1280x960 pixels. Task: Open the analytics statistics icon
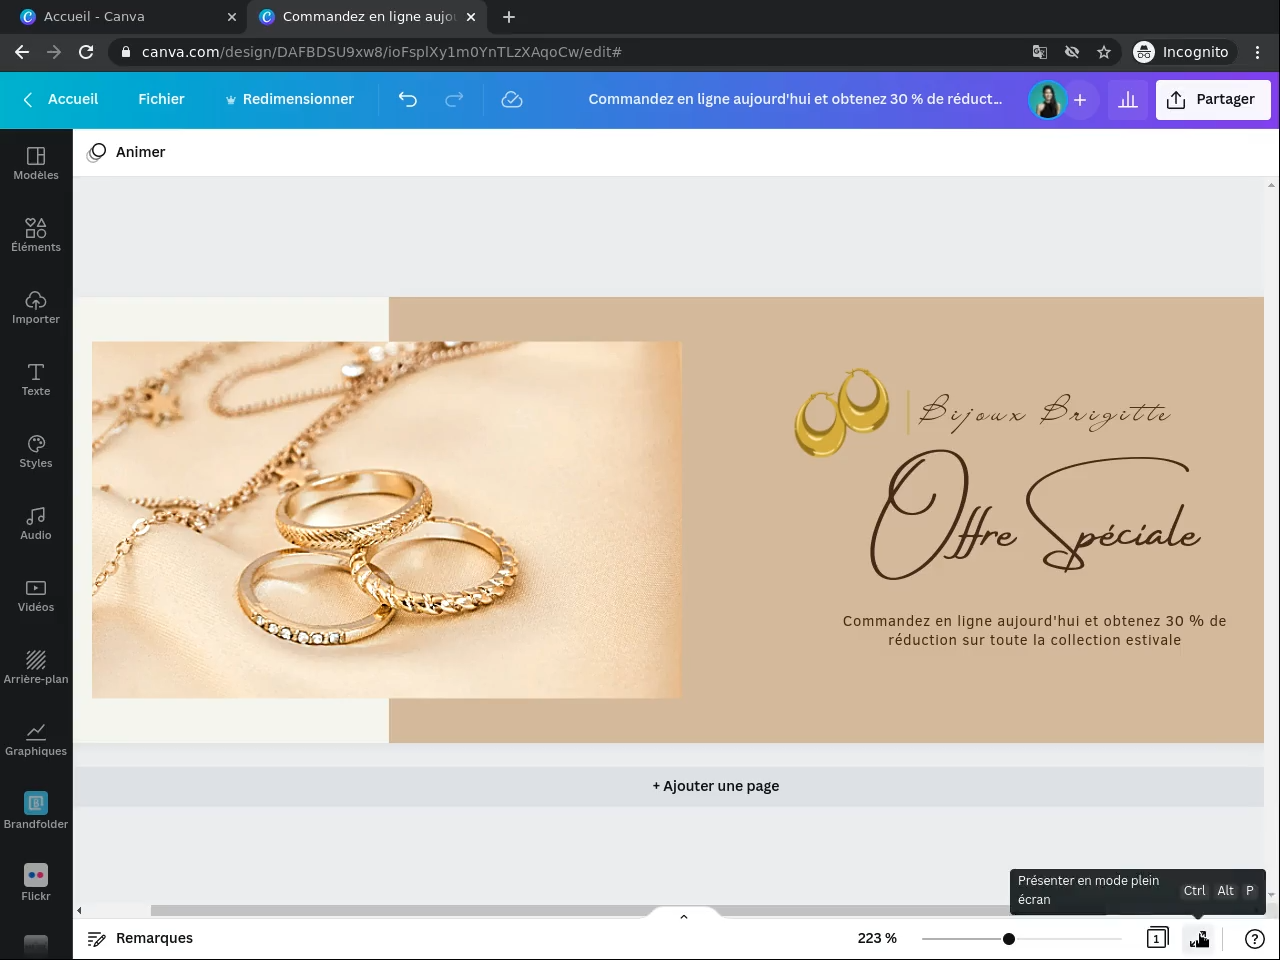coord(1128,99)
